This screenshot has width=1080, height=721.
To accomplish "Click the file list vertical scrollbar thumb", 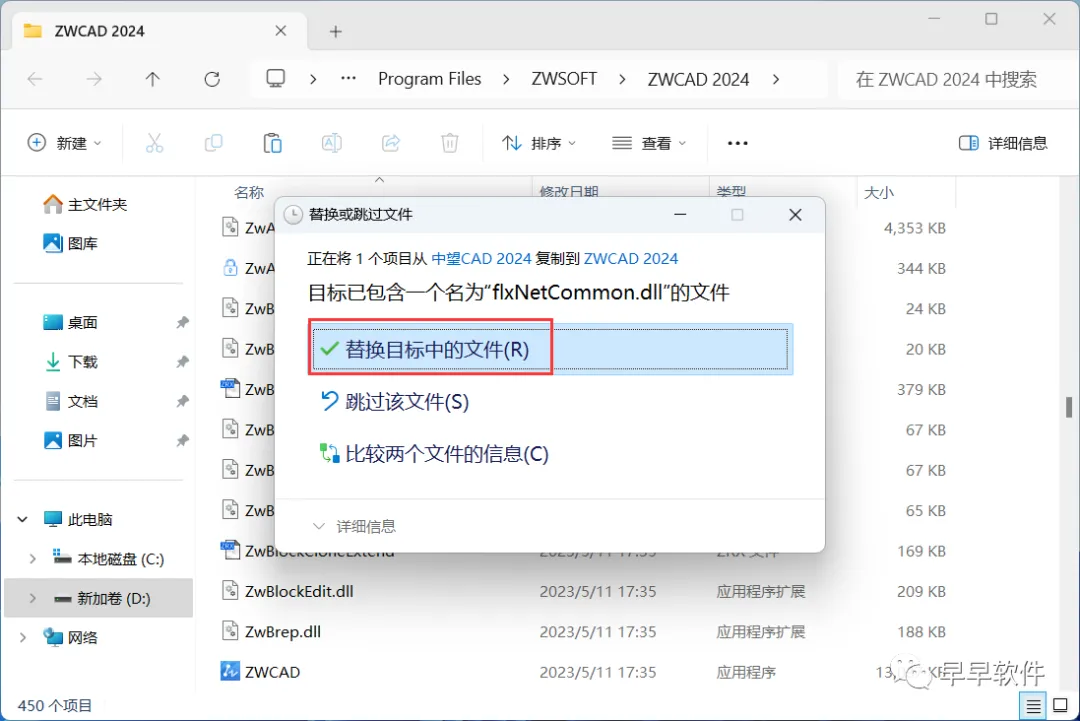I will 1069,408.
